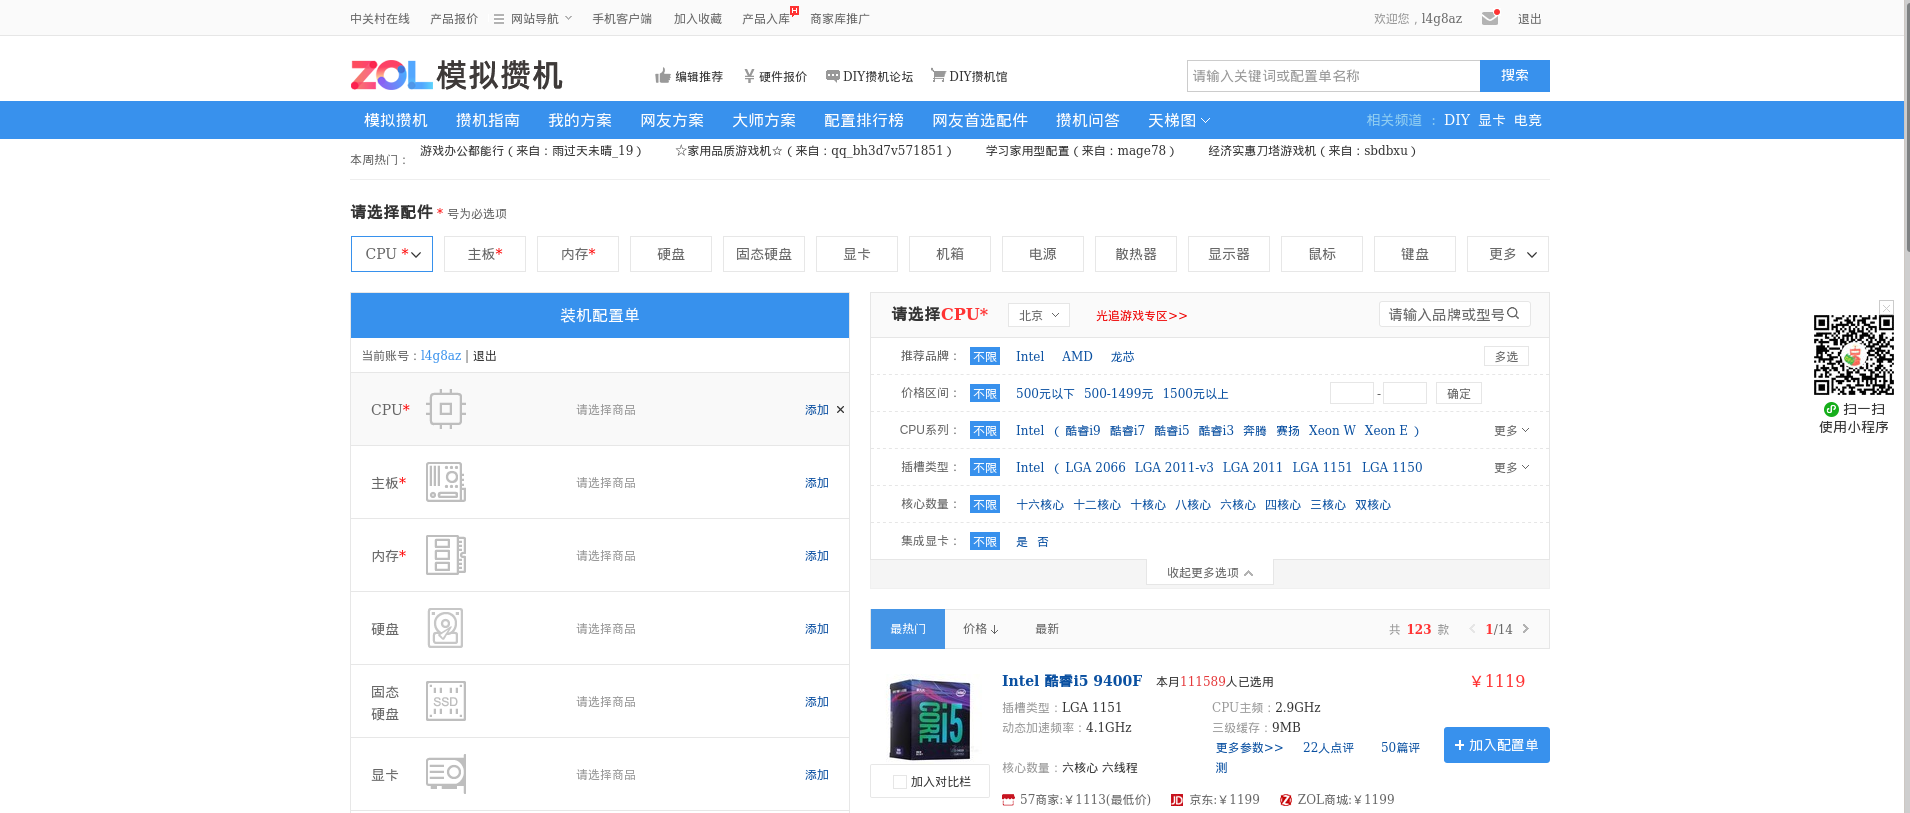
Task: Choose 否 for 集成显卡
Action: click(1043, 542)
